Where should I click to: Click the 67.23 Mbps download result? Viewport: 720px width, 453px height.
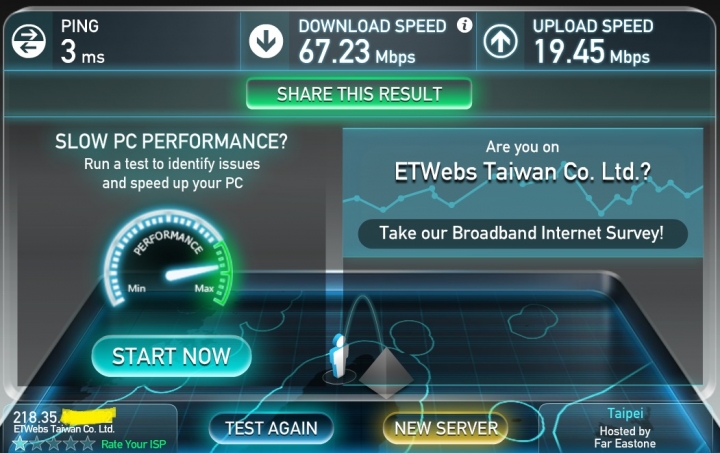pyautogui.click(x=357, y=52)
